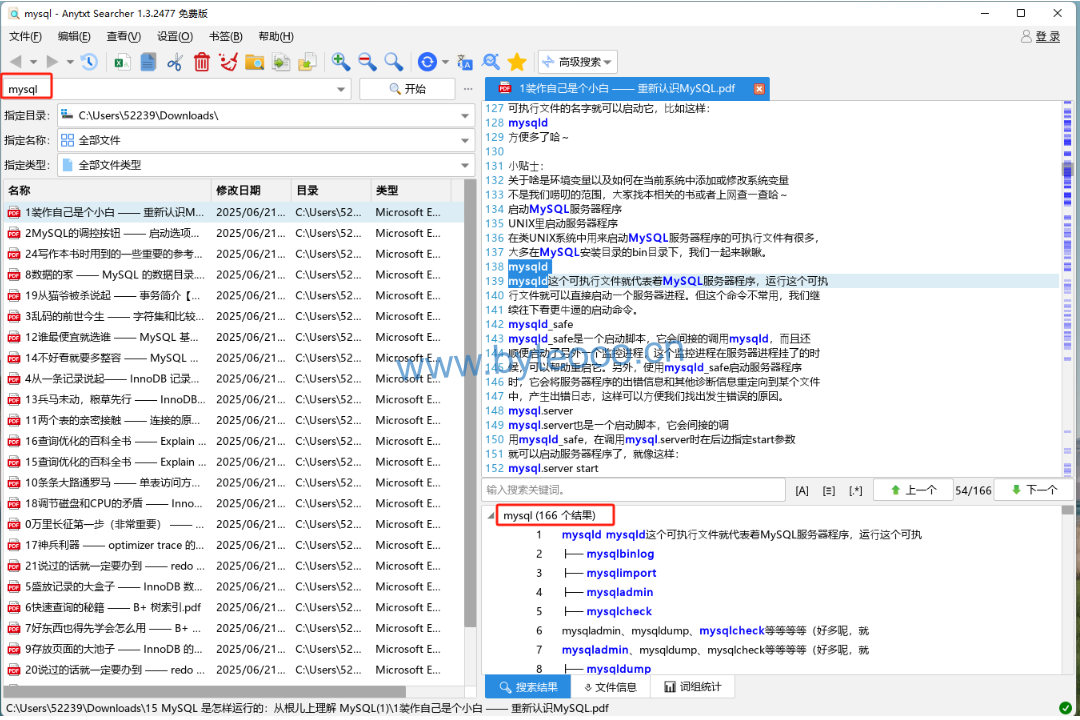Toggle case-sensitive [A] option
This screenshot has width=1080, height=720.
tap(802, 491)
